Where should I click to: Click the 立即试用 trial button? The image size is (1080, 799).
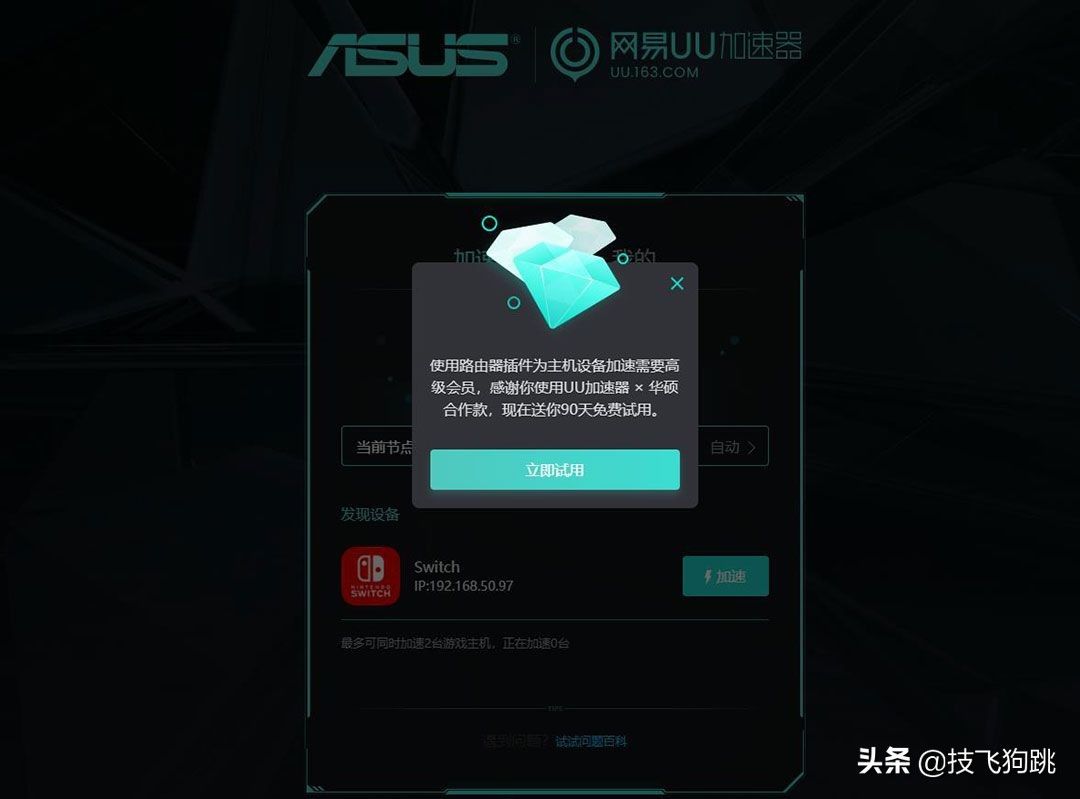click(x=554, y=470)
